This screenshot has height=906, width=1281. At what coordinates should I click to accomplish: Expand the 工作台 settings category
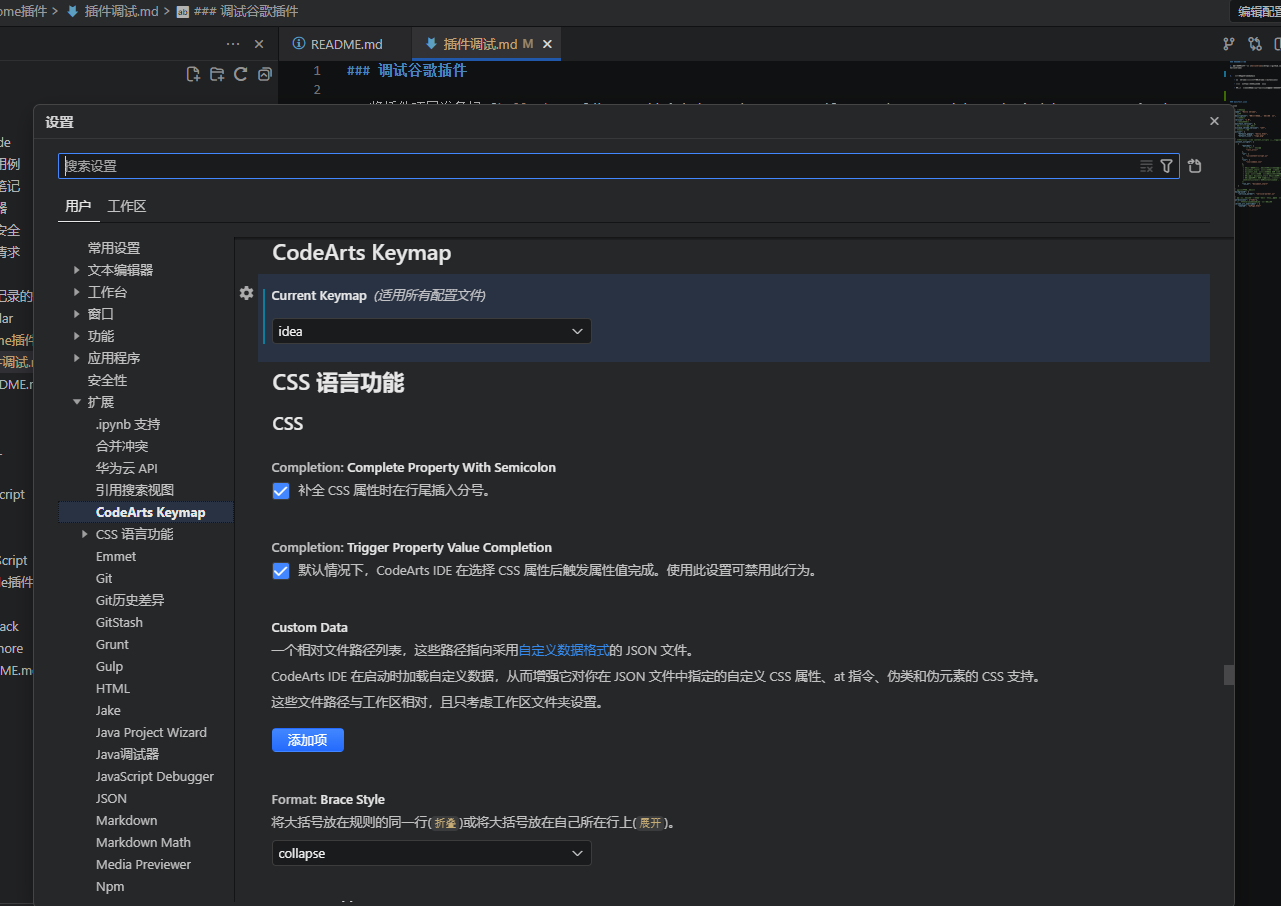(x=77, y=292)
